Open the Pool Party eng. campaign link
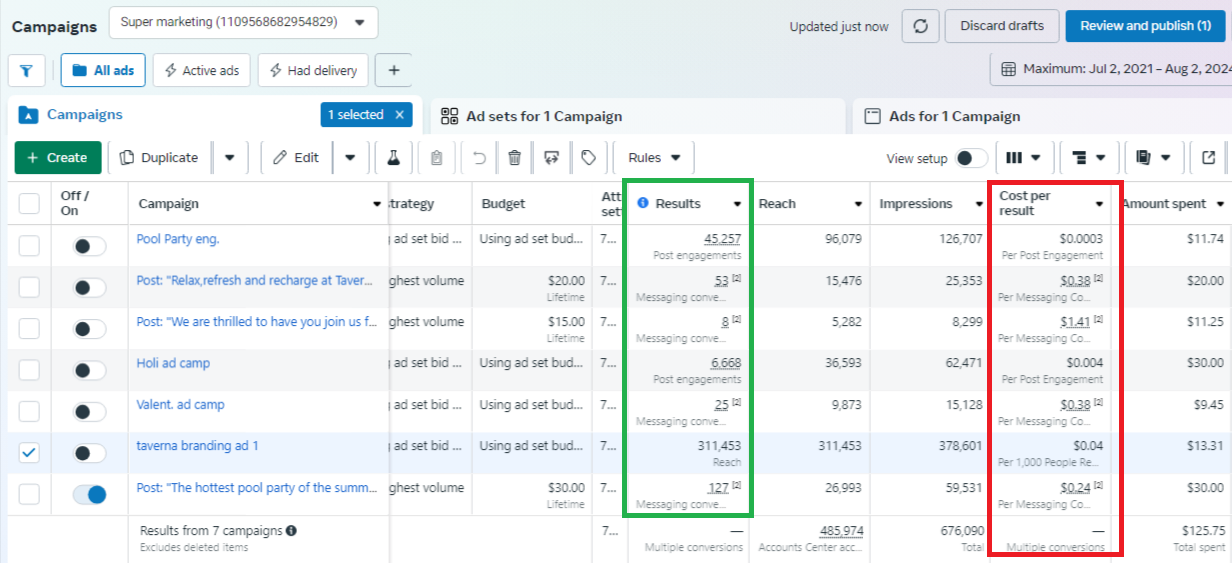 tap(178, 239)
